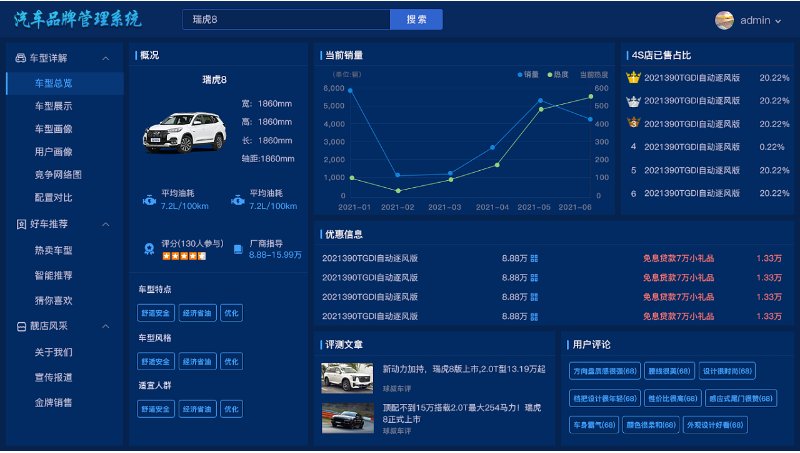Open 智能推荐 in the sidebar

click(54, 276)
